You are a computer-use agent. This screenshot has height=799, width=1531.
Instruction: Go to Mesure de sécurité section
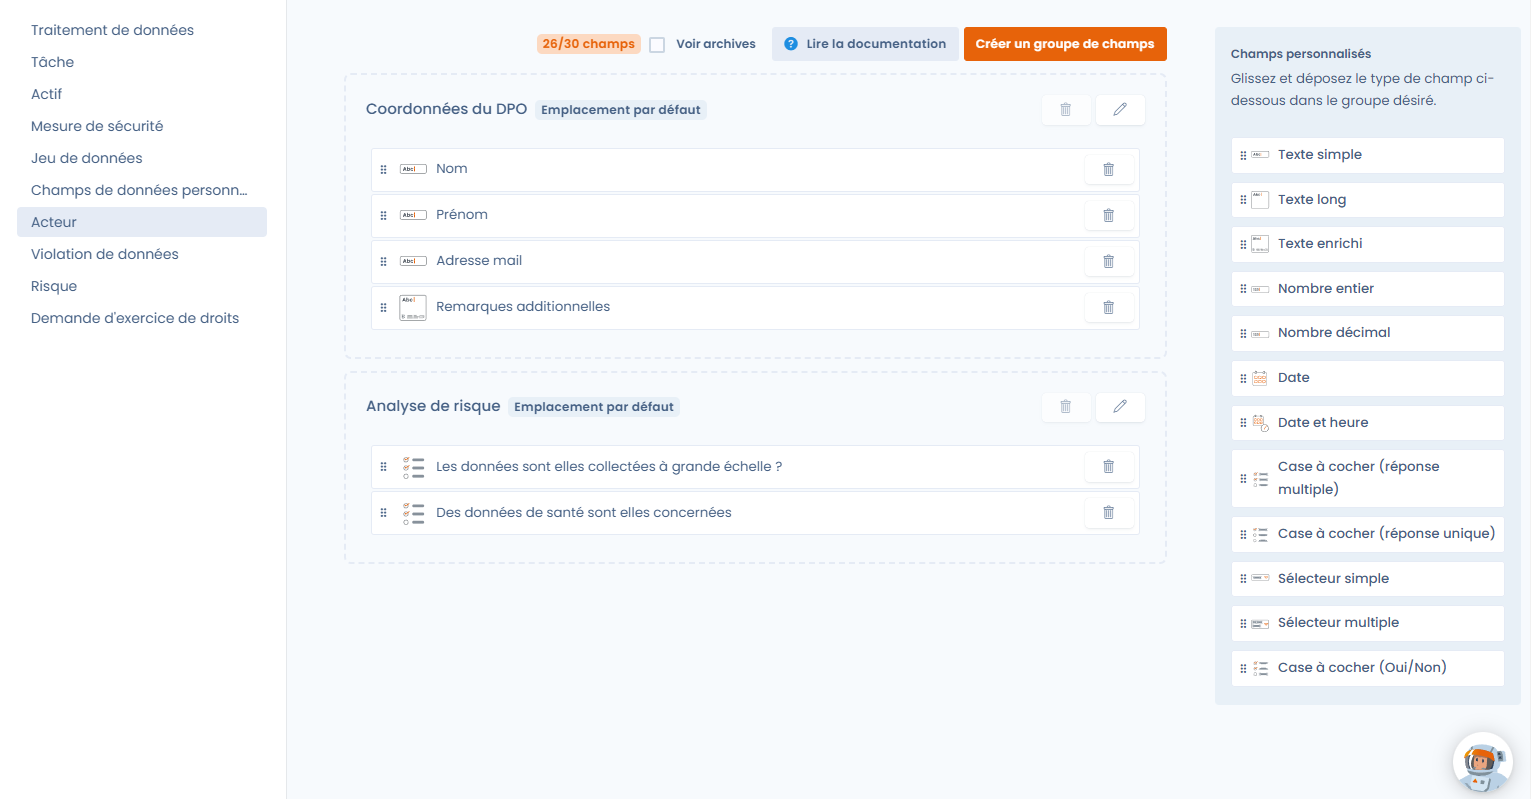pos(97,126)
